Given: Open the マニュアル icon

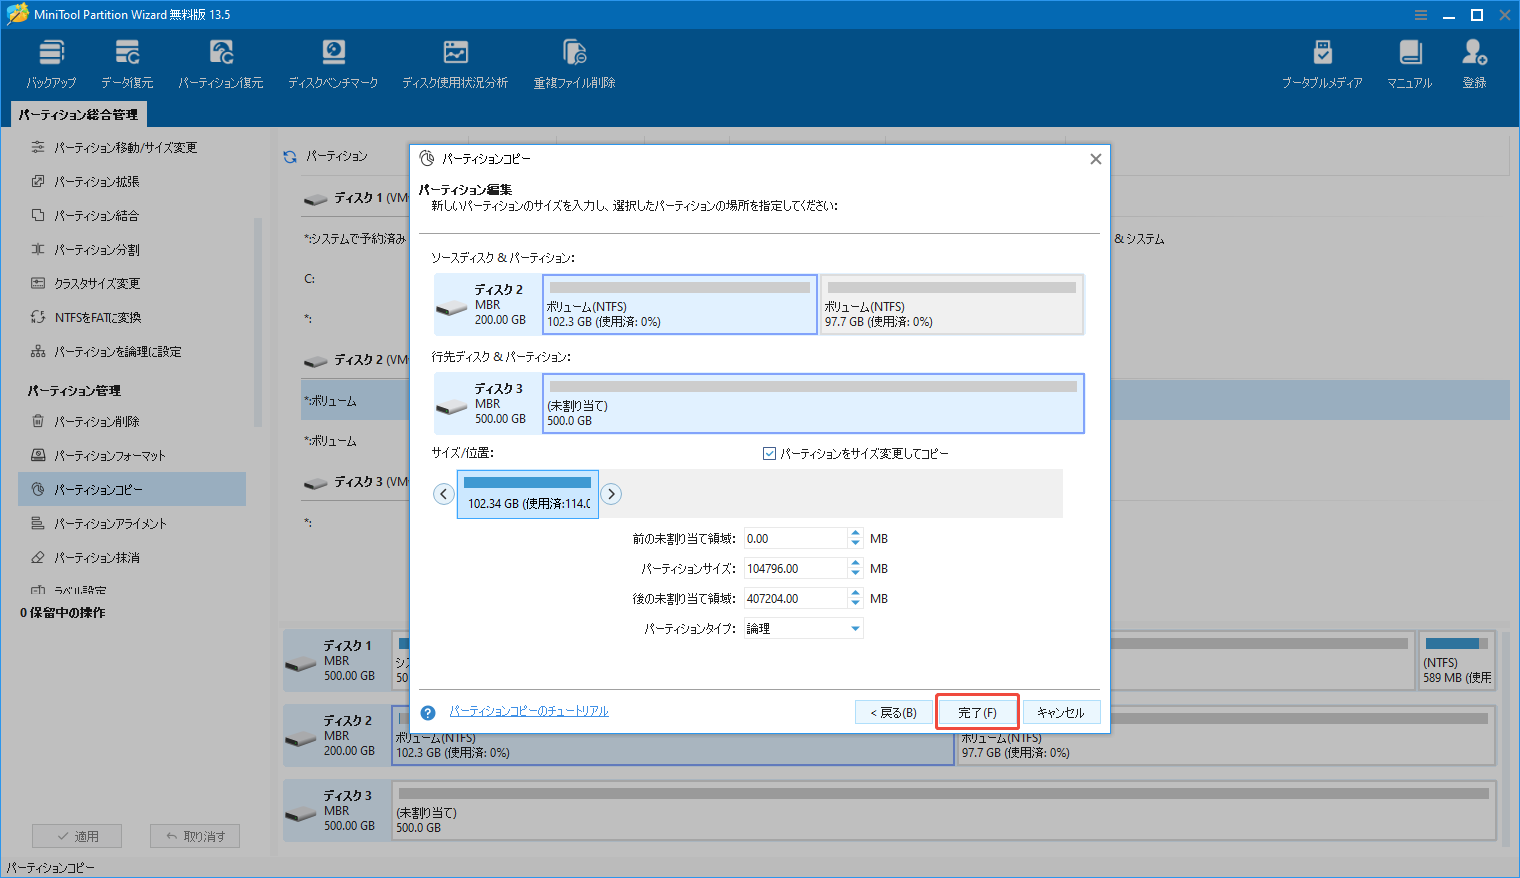Looking at the screenshot, I should tap(1409, 60).
